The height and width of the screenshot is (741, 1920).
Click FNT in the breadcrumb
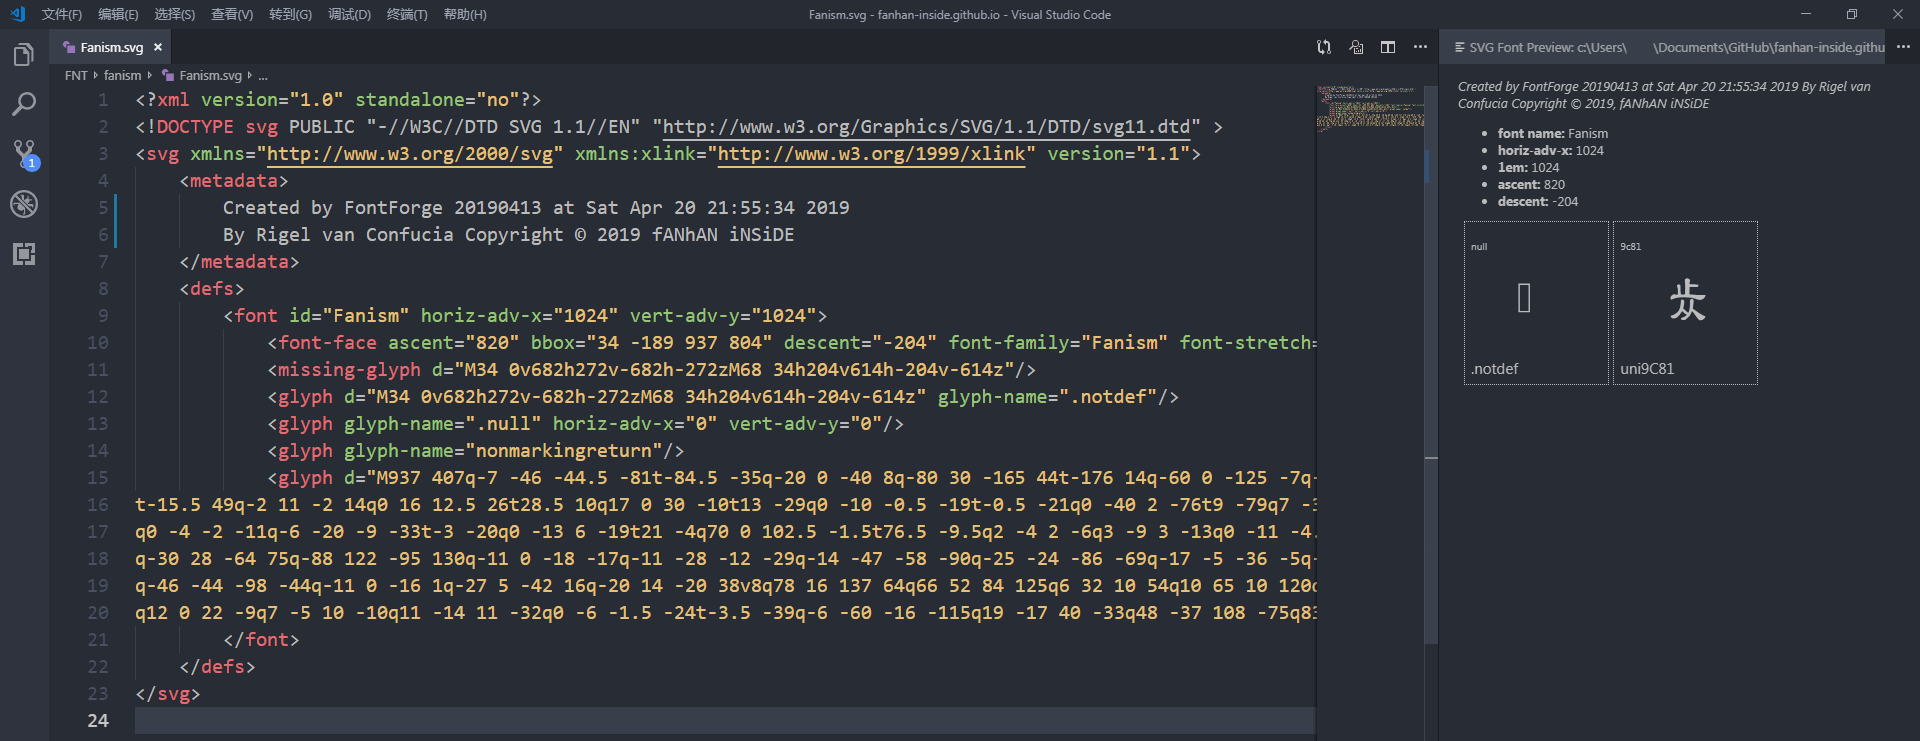tap(76, 76)
